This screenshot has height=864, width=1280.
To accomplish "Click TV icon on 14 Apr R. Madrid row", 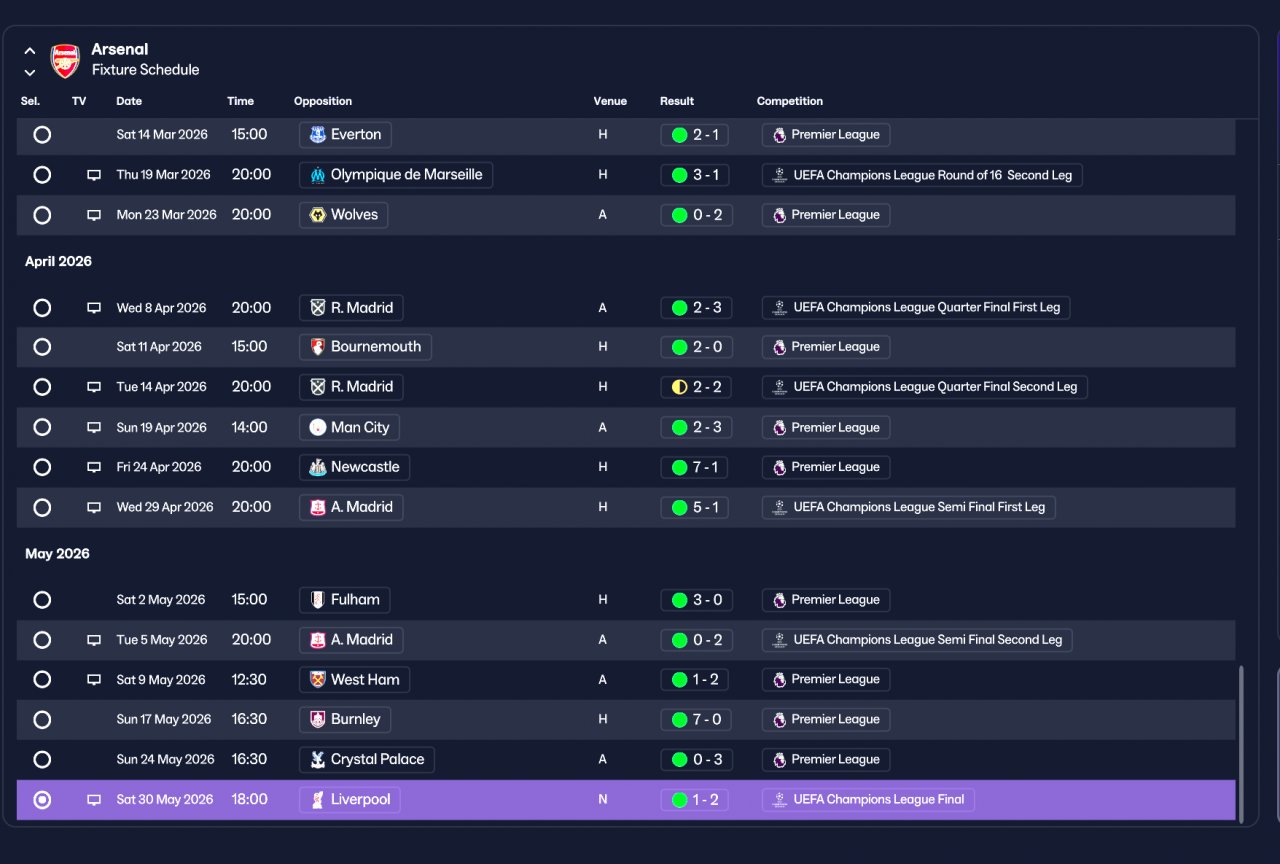I will [94, 387].
